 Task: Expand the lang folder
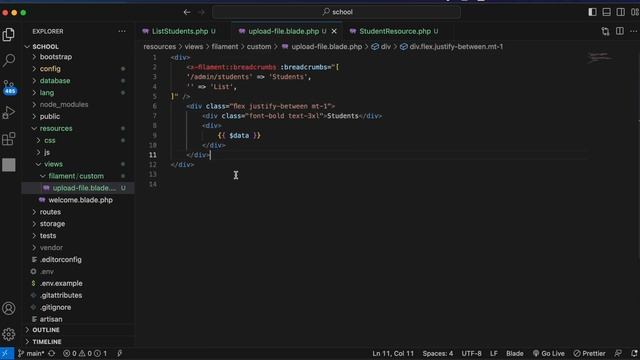78,93
